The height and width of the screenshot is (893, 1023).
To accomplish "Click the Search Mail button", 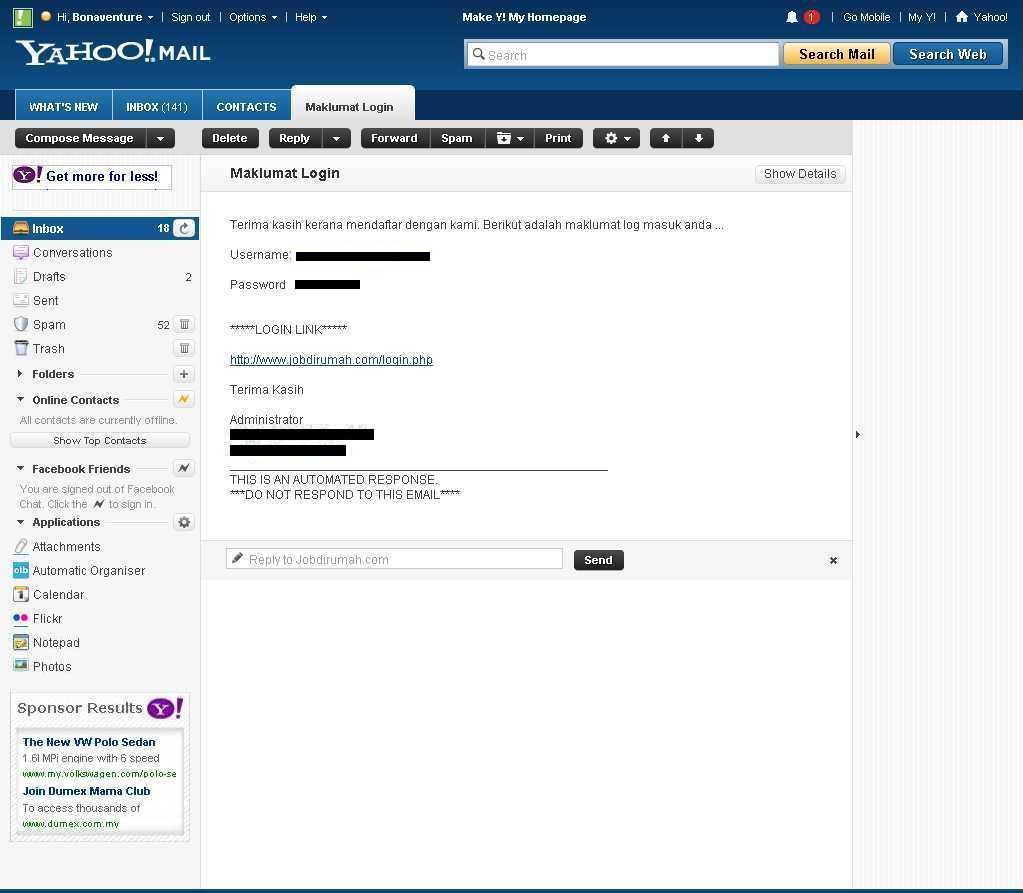I will coord(836,54).
